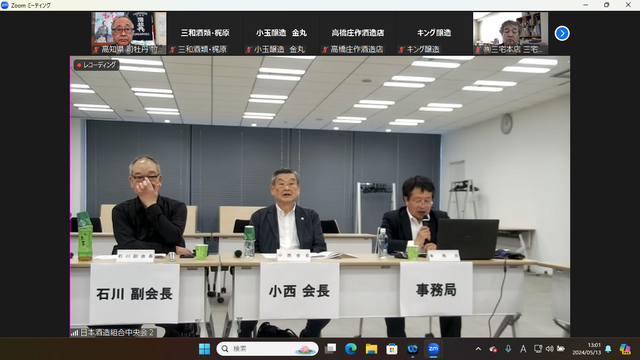640x360 pixels.
Task: Click the muted mic icon beside 三和酒類・梶原
Action: coord(172,49)
